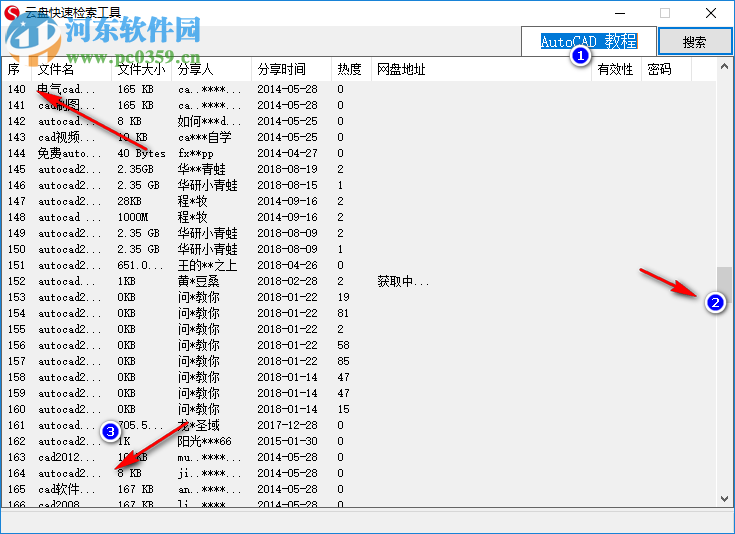
Task: Click the 搜索 search button
Action: click(x=695, y=42)
